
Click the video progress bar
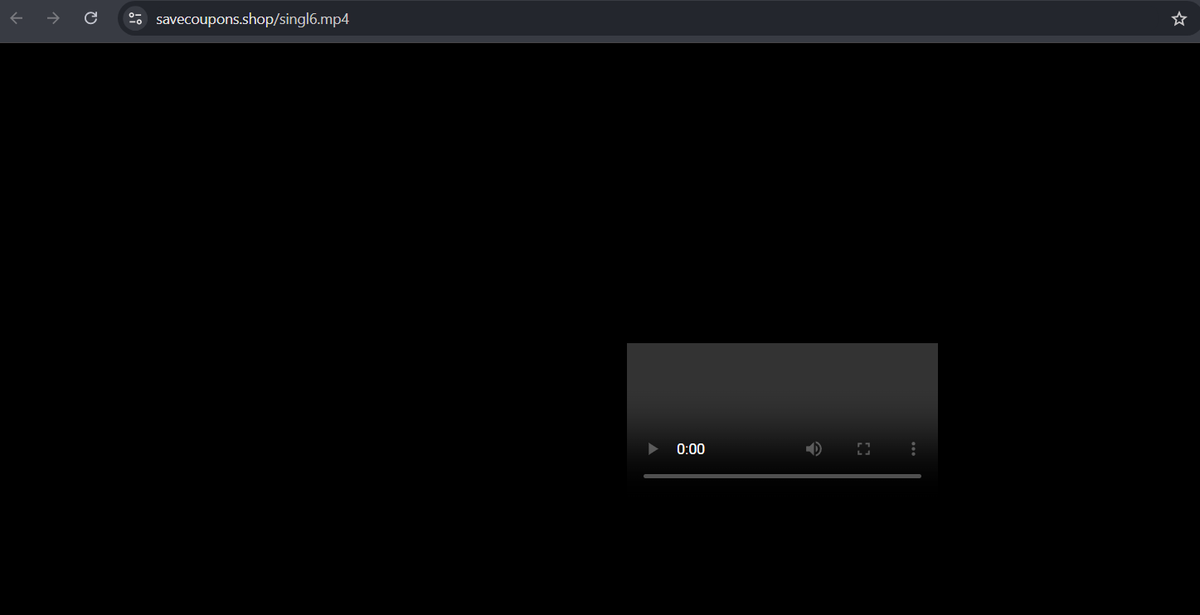(x=782, y=476)
